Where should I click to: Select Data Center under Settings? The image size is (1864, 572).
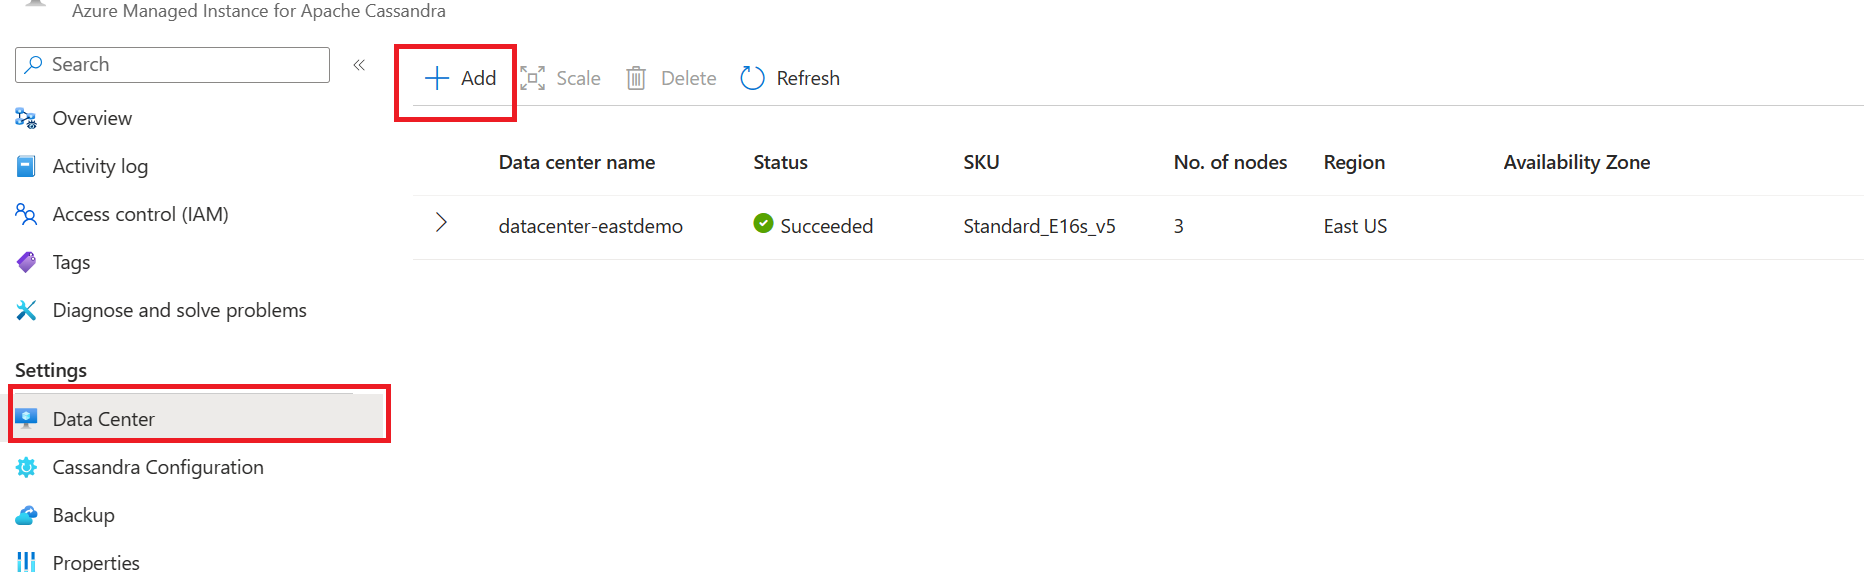[103, 419]
